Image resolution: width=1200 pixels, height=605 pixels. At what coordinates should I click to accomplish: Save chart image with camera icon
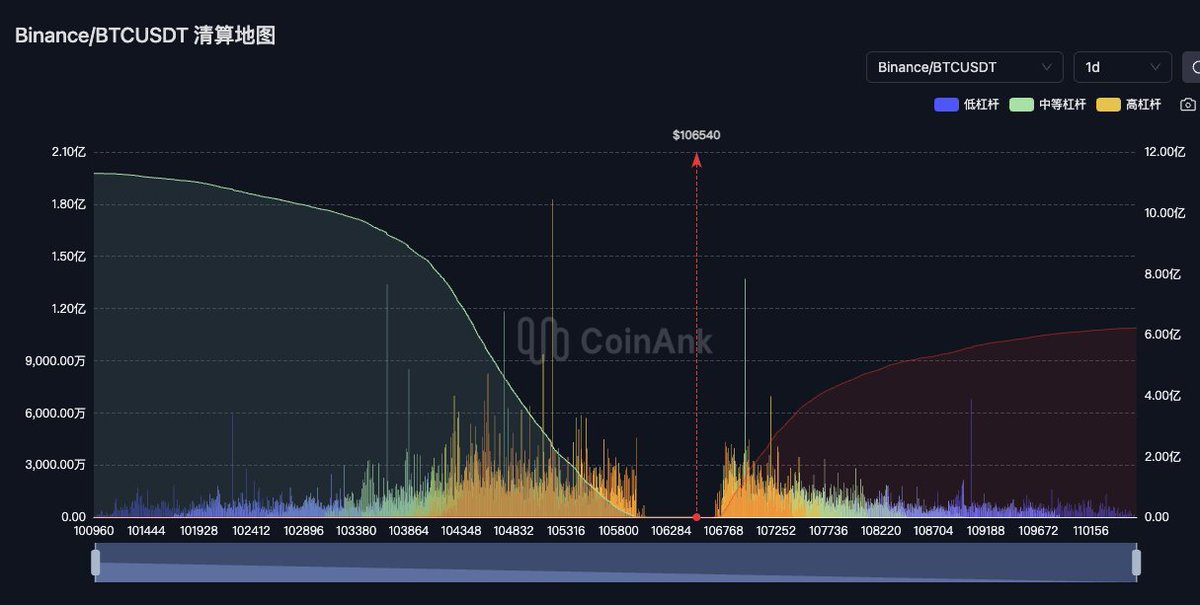[x=1187, y=104]
